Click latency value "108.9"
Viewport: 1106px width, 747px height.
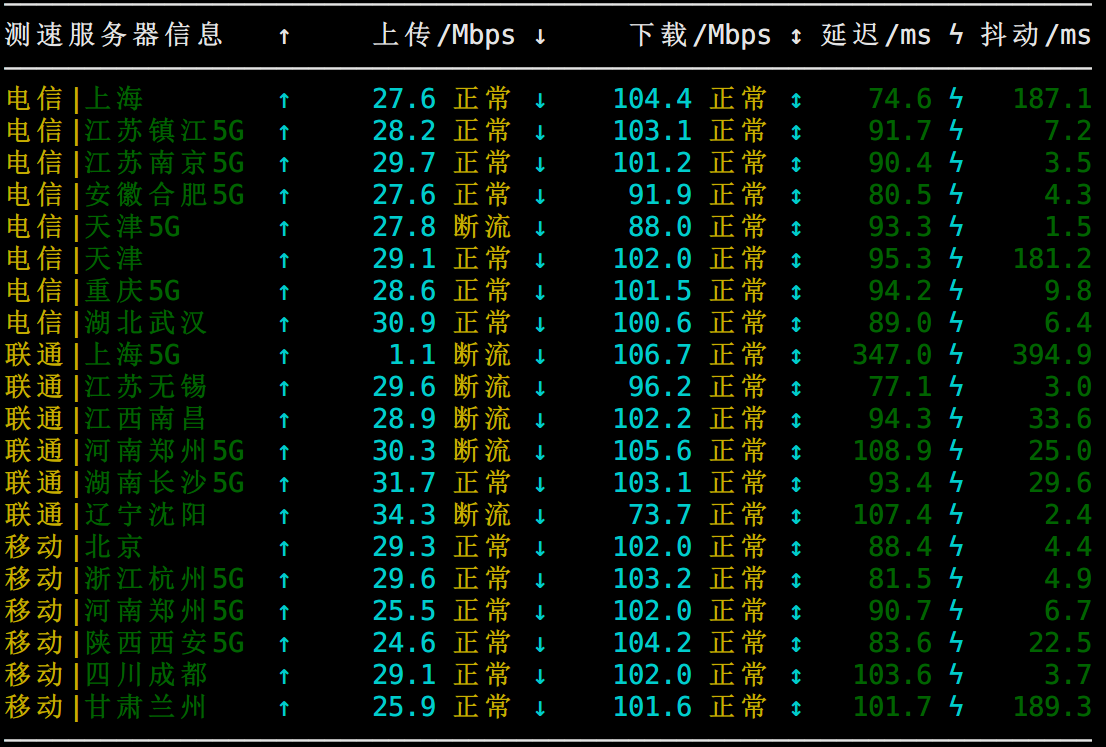coord(892,451)
